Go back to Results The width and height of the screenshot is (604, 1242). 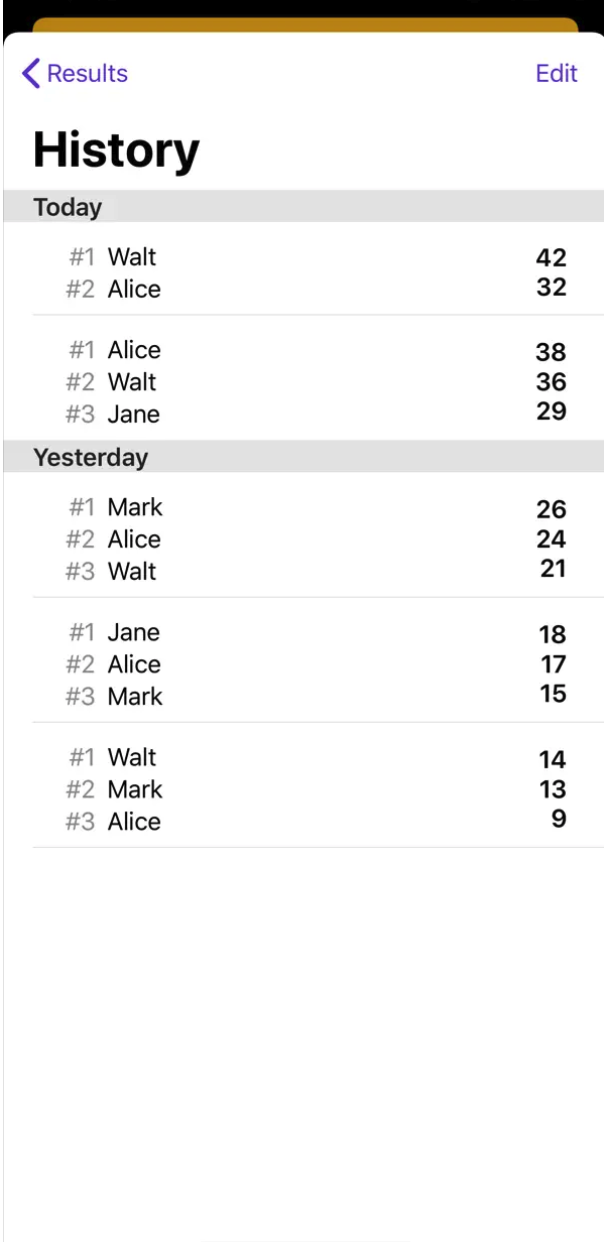87,73
